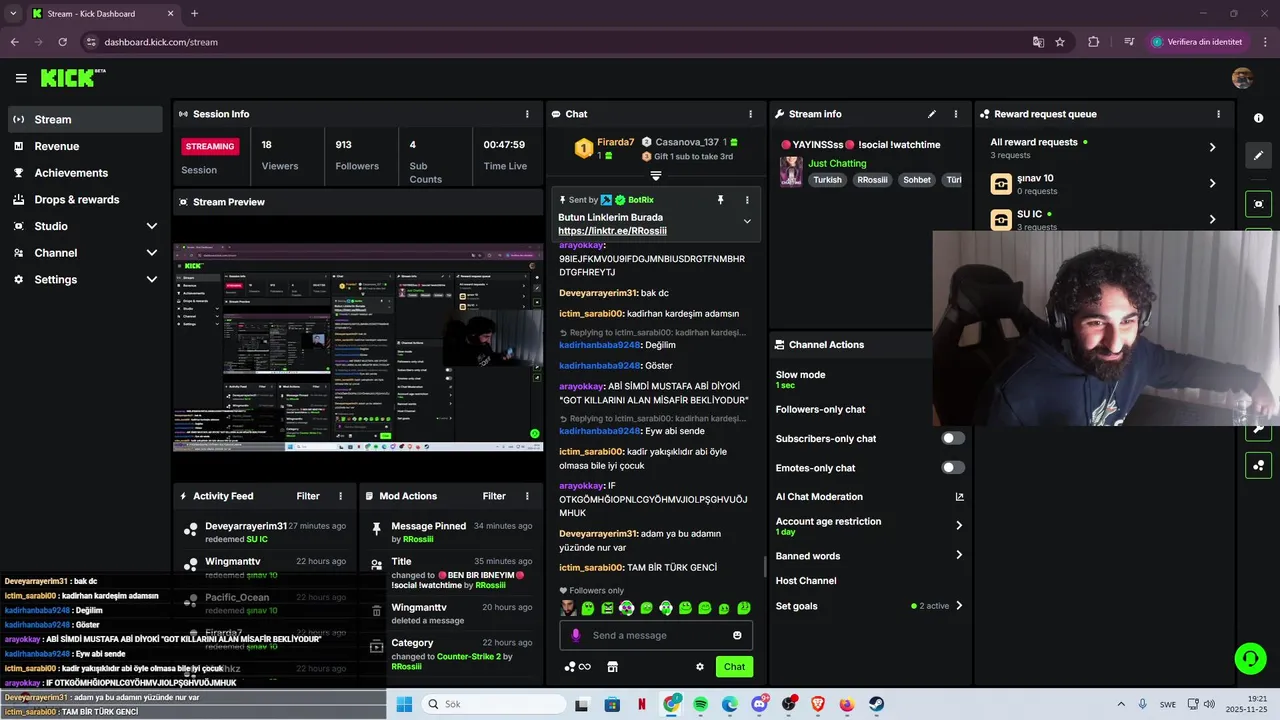
Task: Toggle Subscribers-only chat switch
Action: [x=953, y=438]
